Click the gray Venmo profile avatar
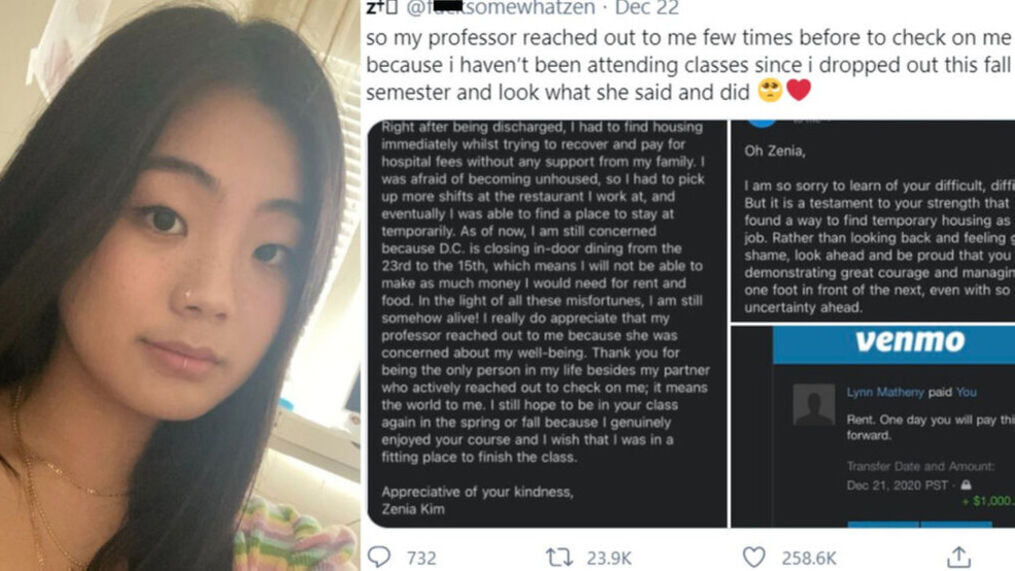Screen dimensions: 1015x571 (x=814, y=405)
